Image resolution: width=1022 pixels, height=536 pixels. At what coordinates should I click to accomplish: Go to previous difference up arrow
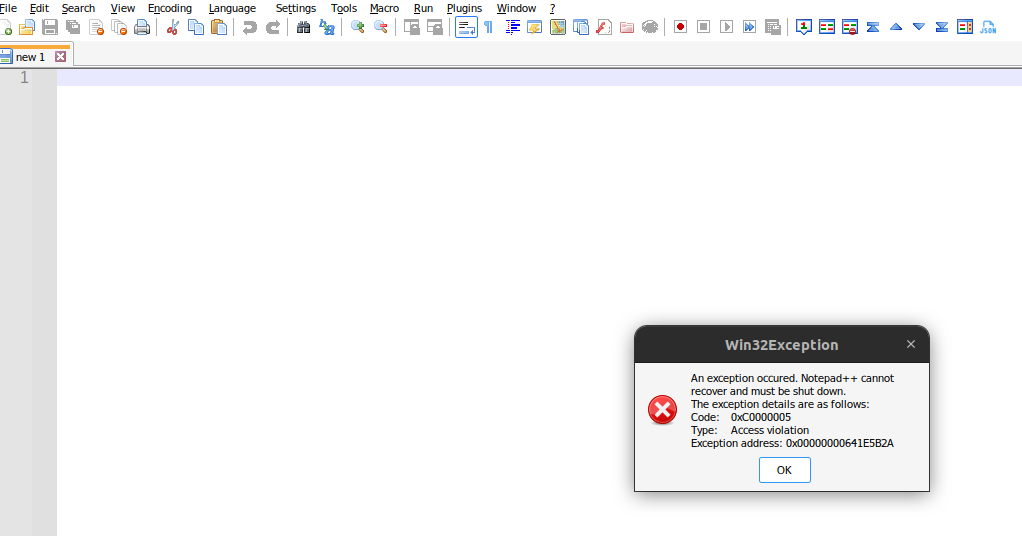click(896, 27)
